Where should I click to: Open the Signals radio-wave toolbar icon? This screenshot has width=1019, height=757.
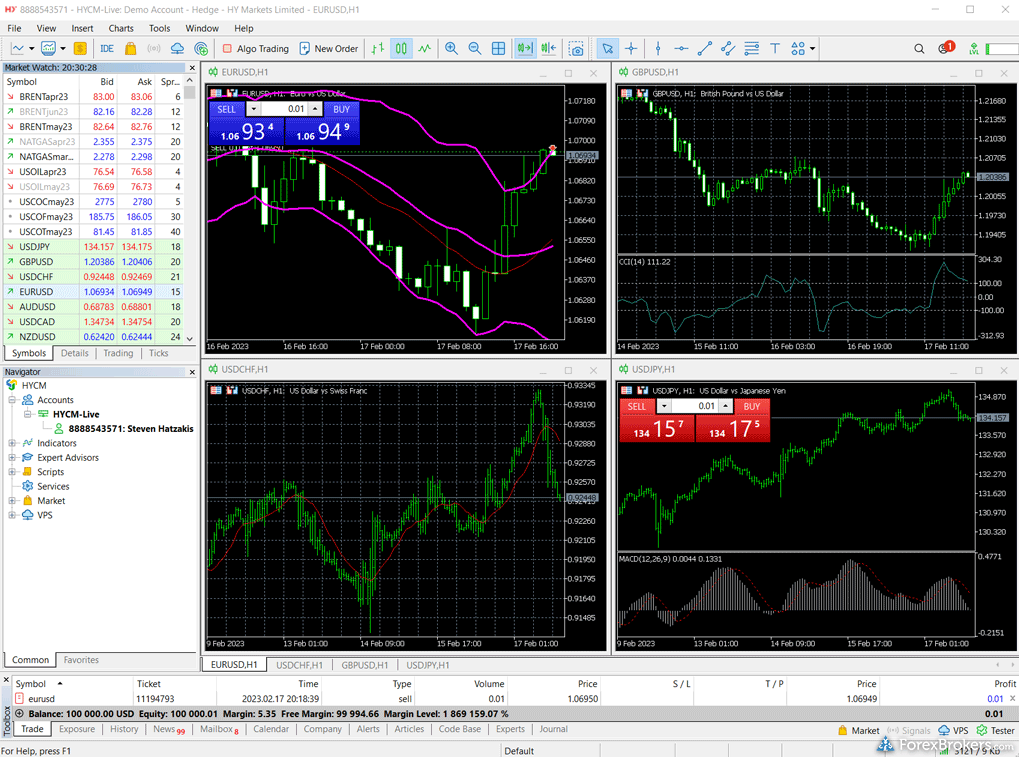click(154, 49)
